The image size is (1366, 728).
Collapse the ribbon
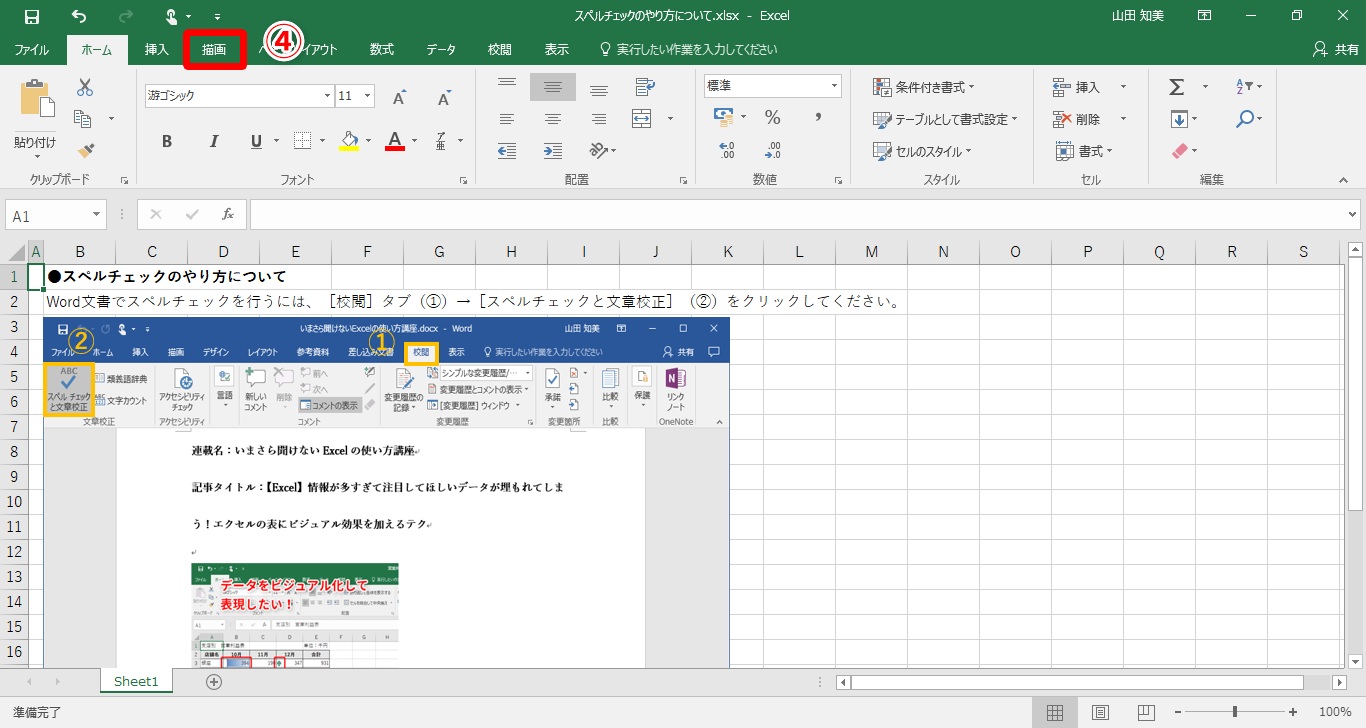[1343, 179]
